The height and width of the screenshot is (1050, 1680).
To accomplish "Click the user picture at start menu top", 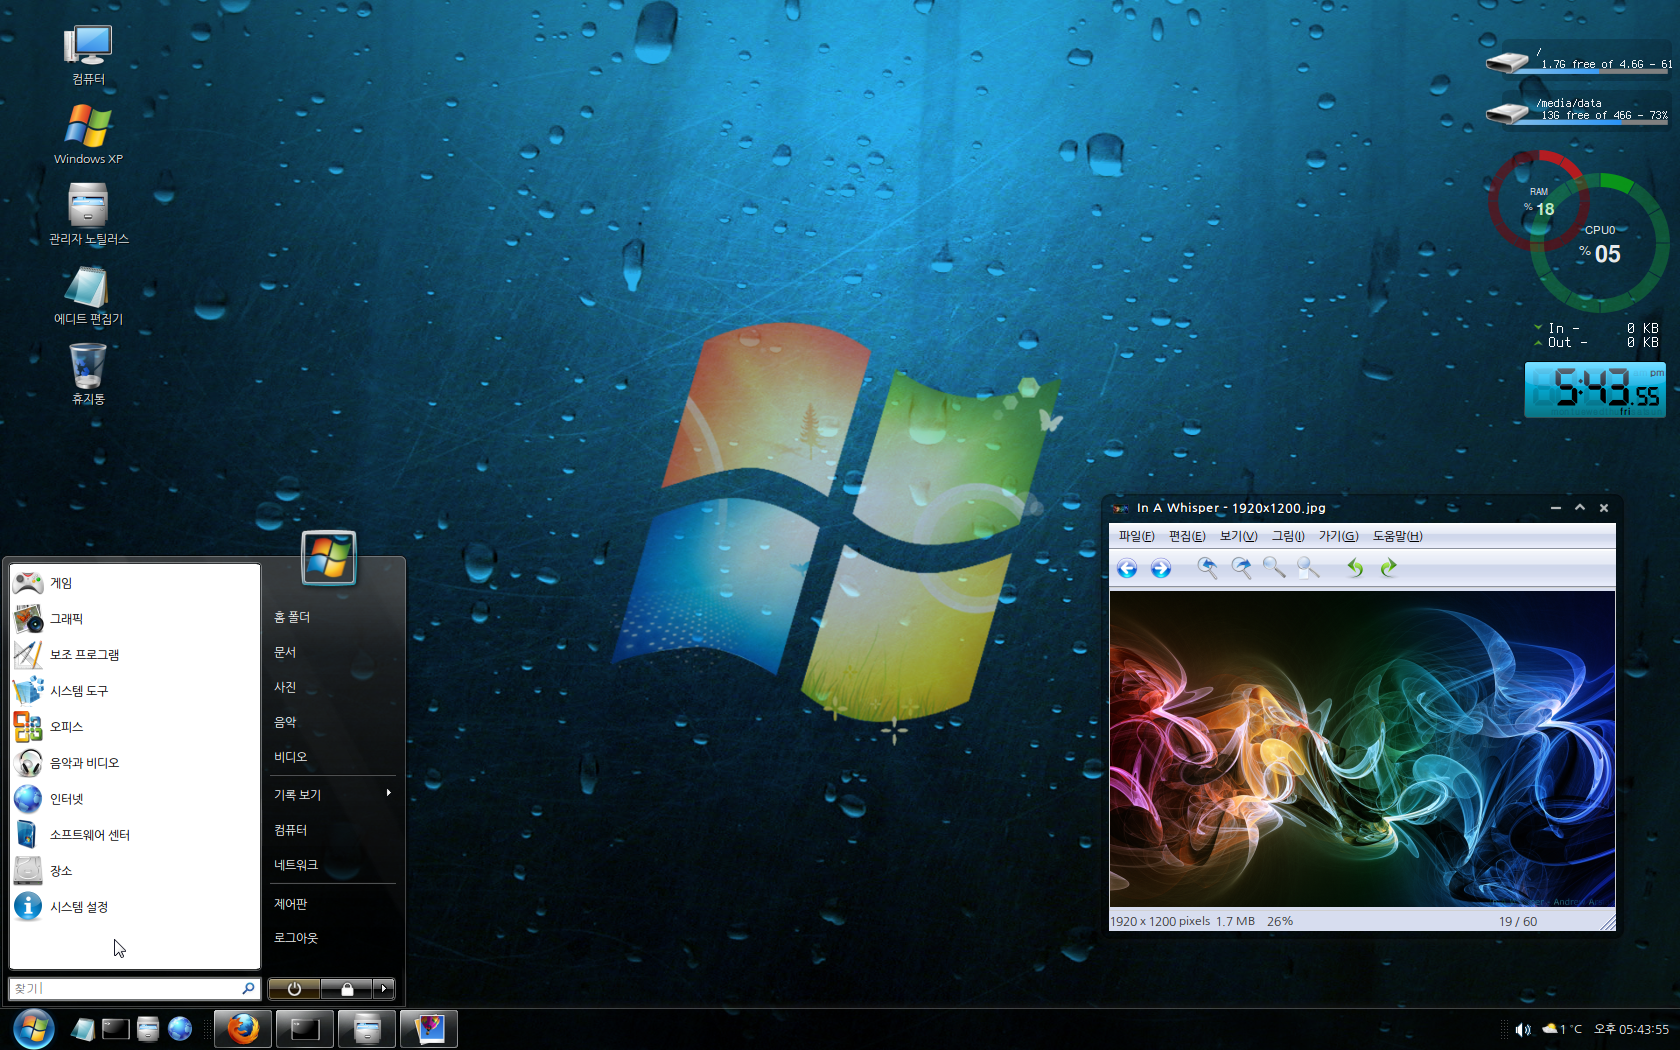I will [x=329, y=557].
